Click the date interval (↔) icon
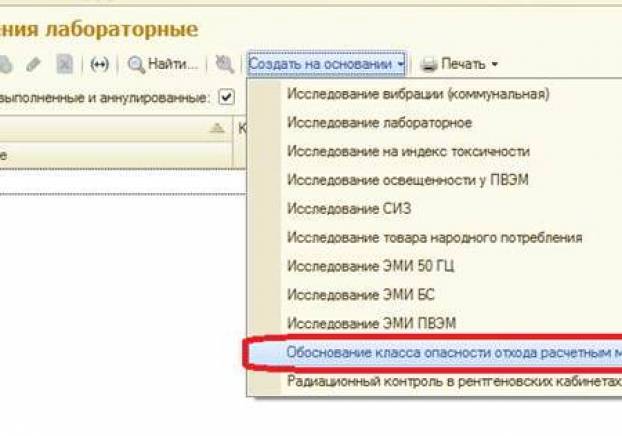The image size is (622, 436). [x=99, y=65]
